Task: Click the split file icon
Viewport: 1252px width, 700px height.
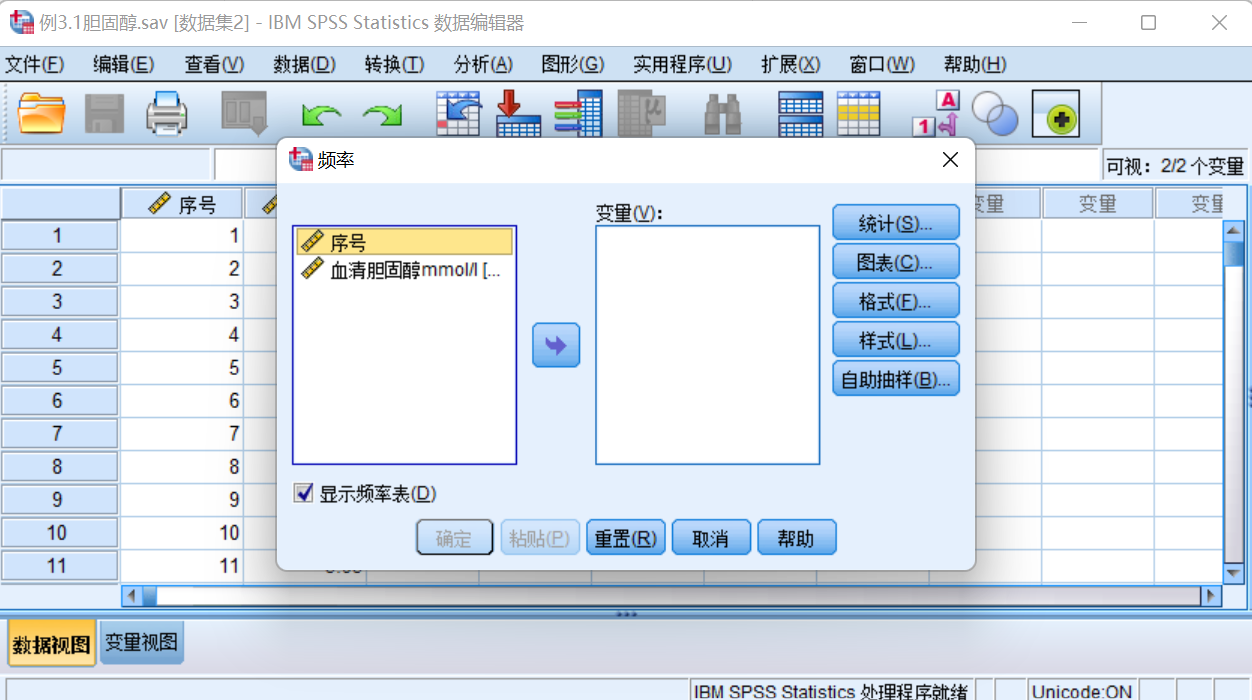Action: click(800, 113)
